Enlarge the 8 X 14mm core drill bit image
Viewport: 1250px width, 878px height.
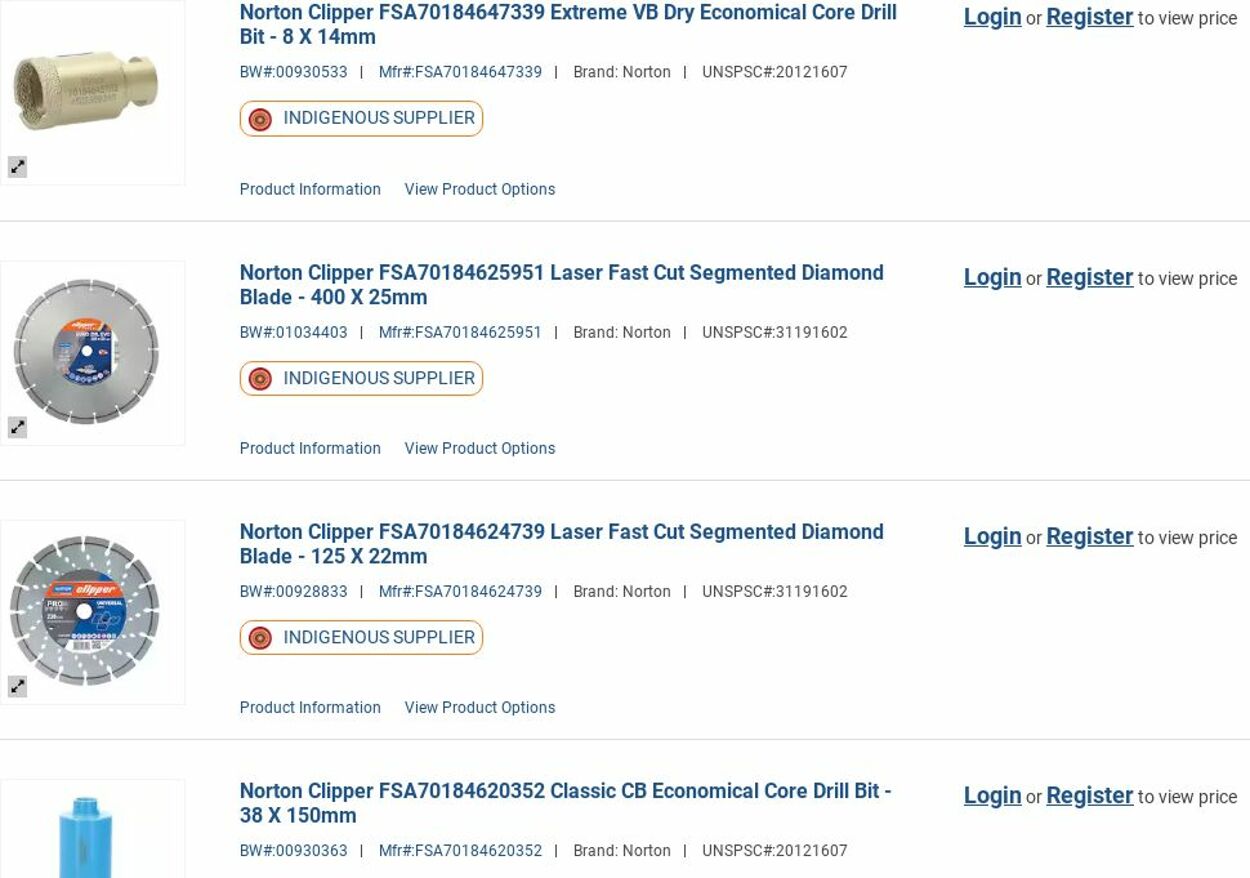[x=17, y=168]
